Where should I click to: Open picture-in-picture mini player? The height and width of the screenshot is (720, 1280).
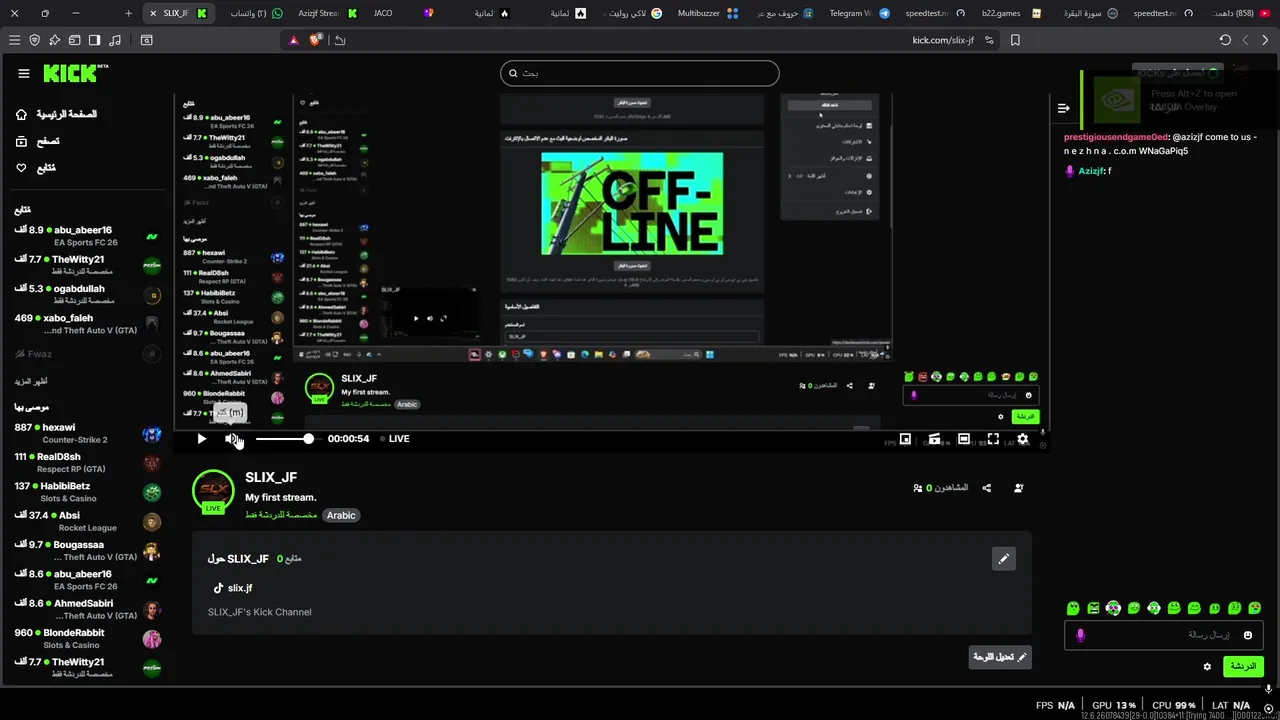pos(905,439)
